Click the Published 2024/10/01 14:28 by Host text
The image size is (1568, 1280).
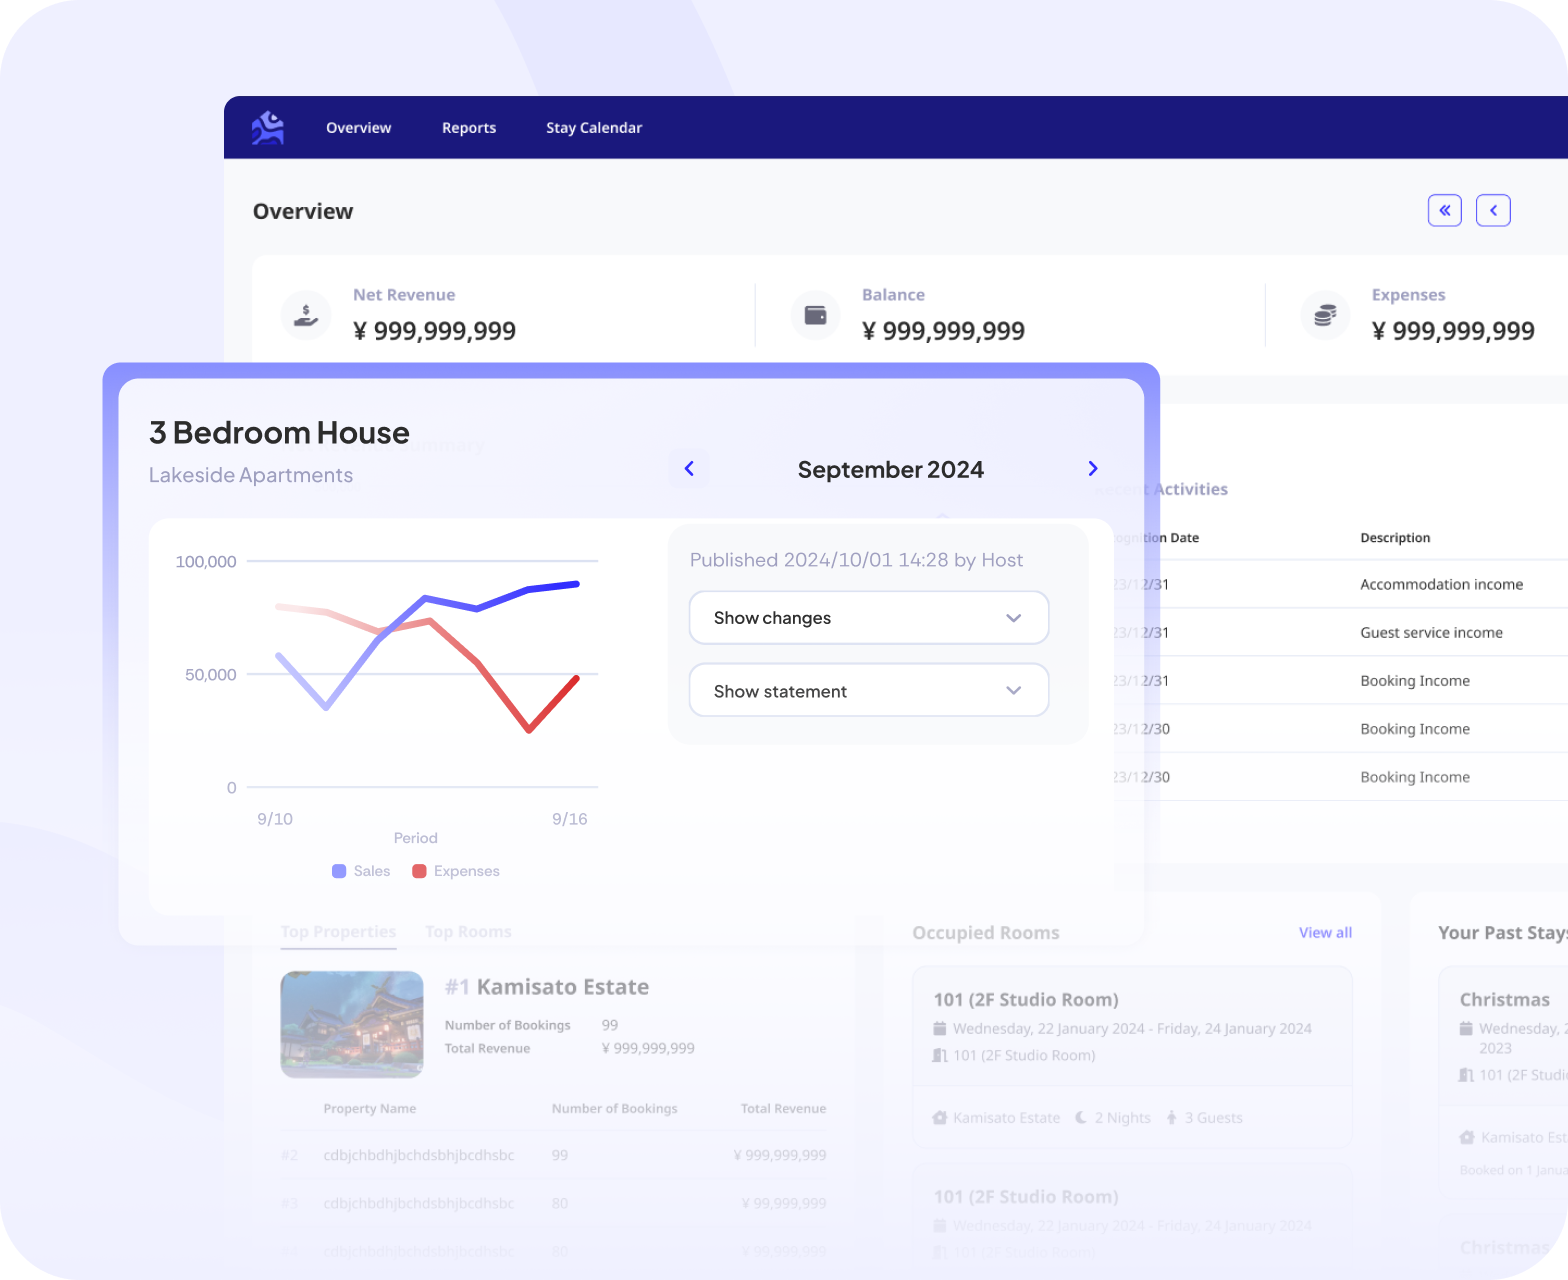point(856,560)
